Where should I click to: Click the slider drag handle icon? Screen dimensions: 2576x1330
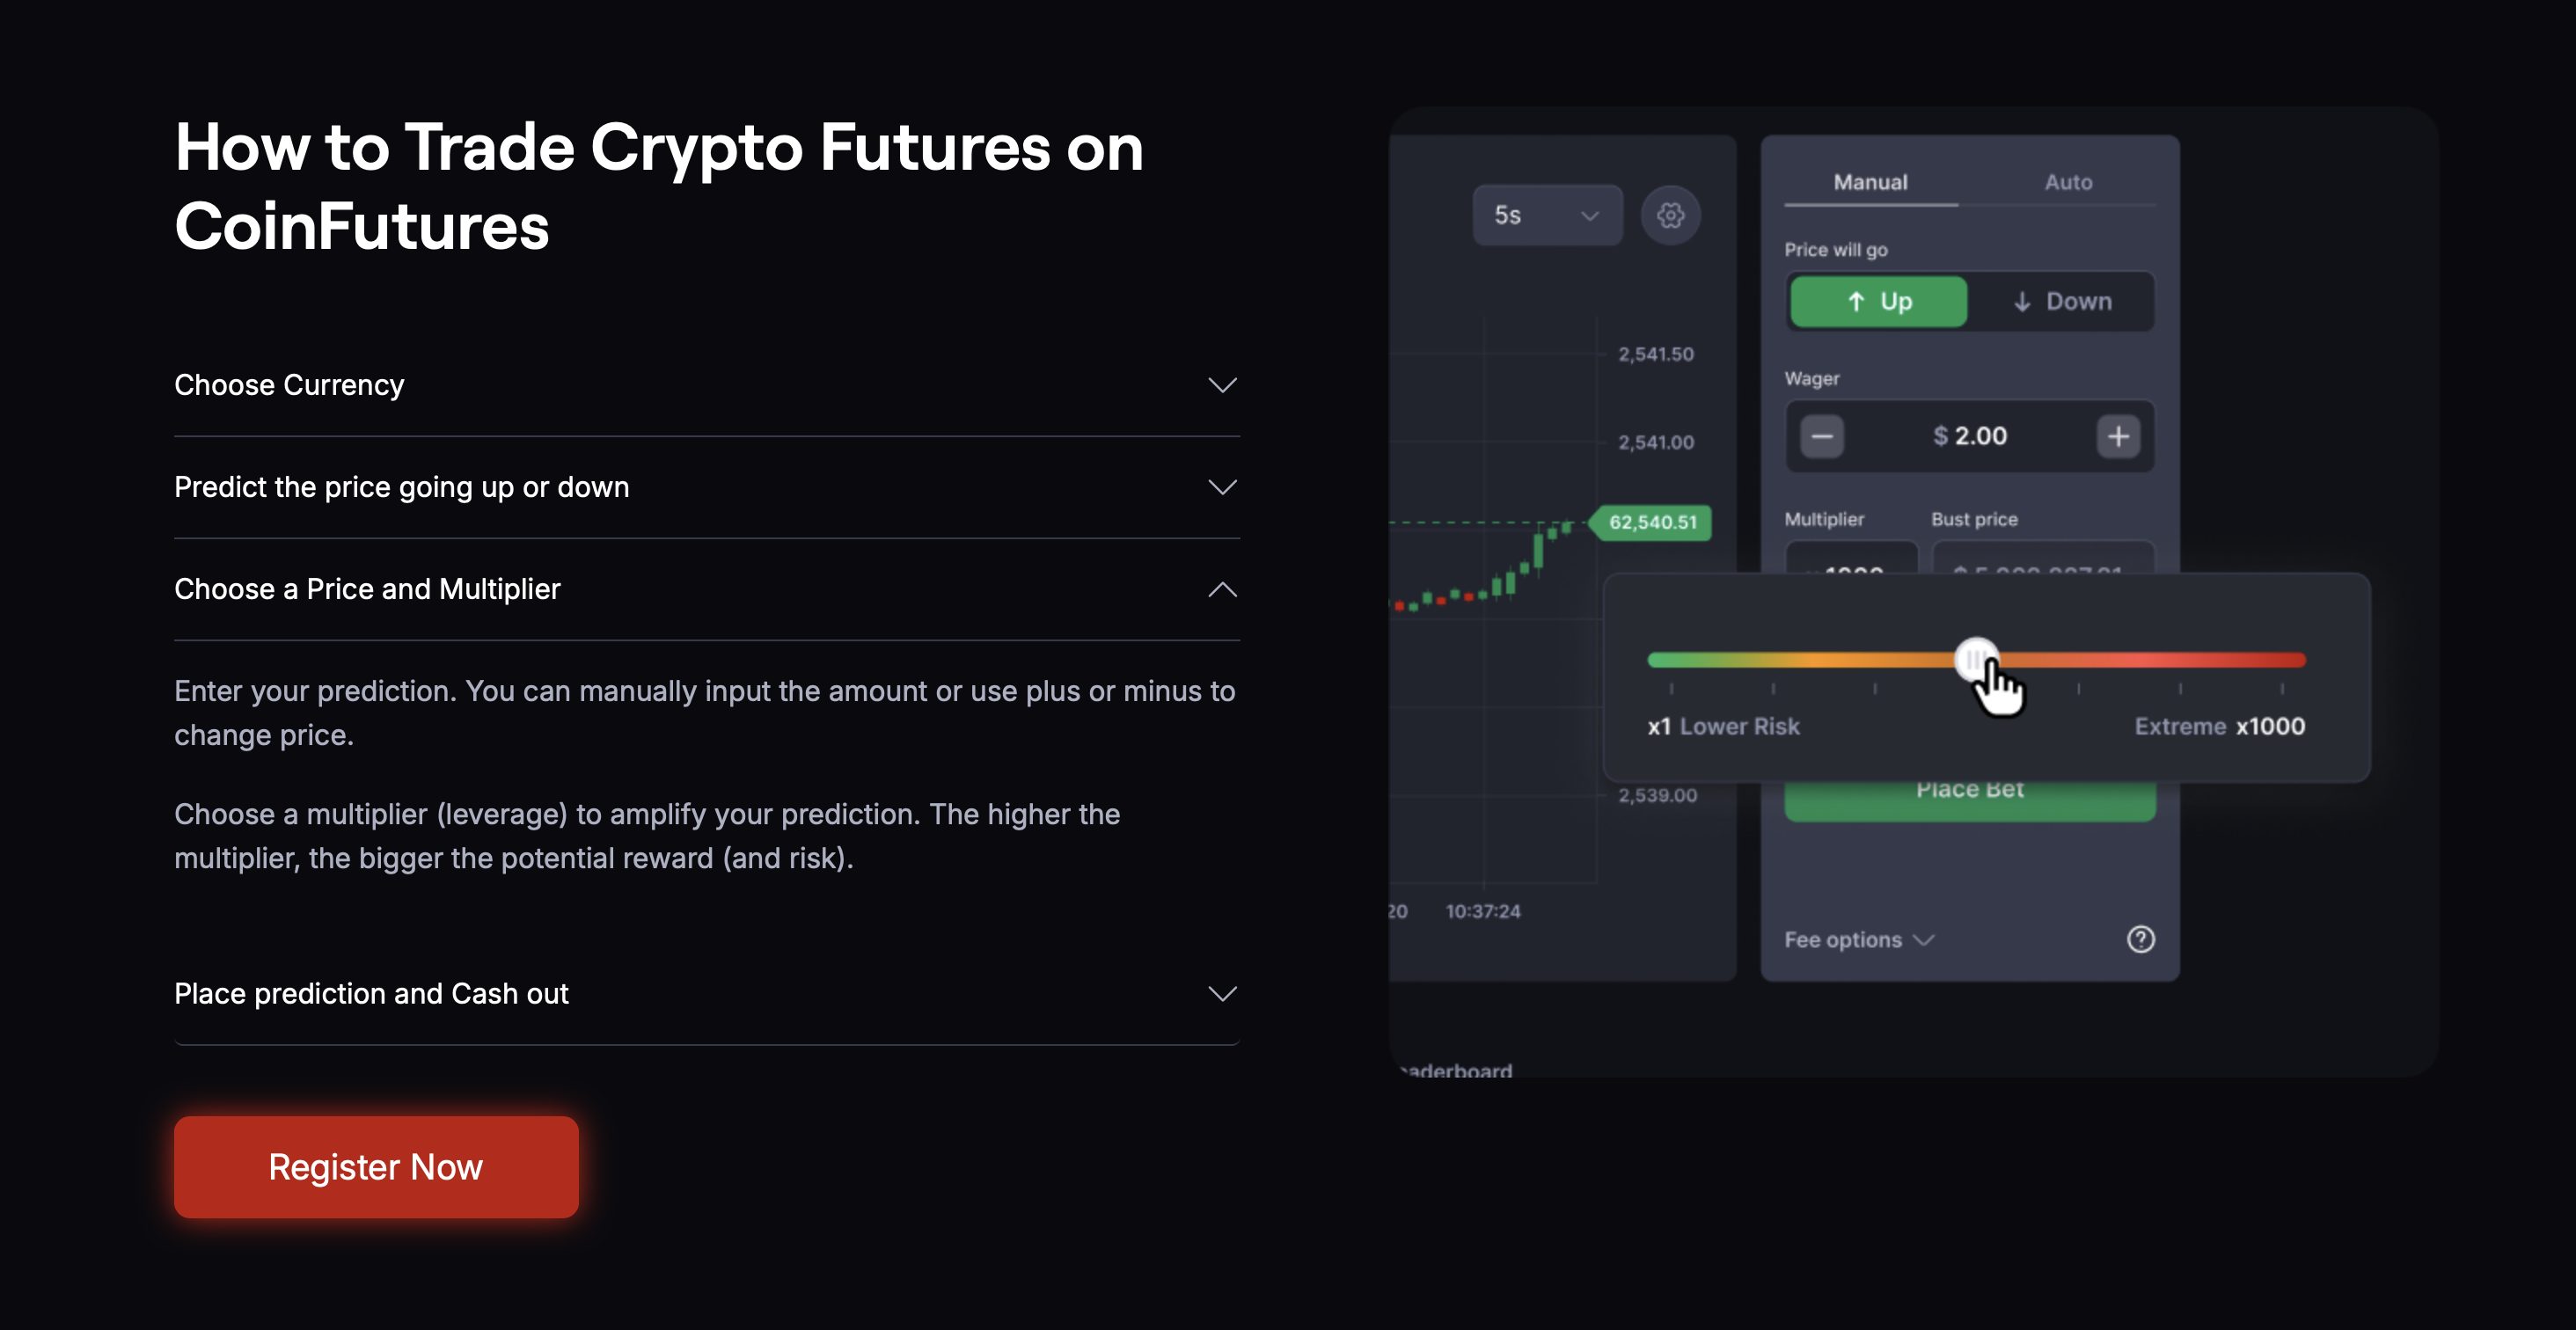(x=1977, y=659)
